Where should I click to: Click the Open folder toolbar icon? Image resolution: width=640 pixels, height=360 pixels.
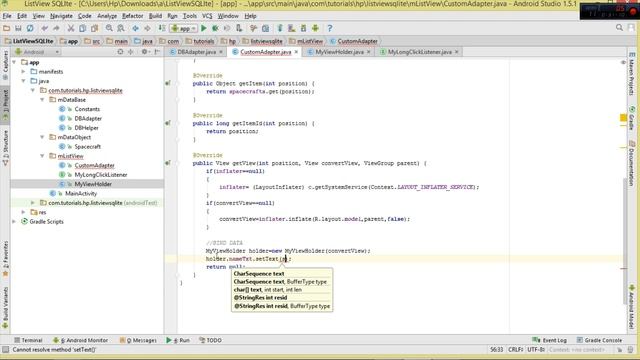[7, 28]
